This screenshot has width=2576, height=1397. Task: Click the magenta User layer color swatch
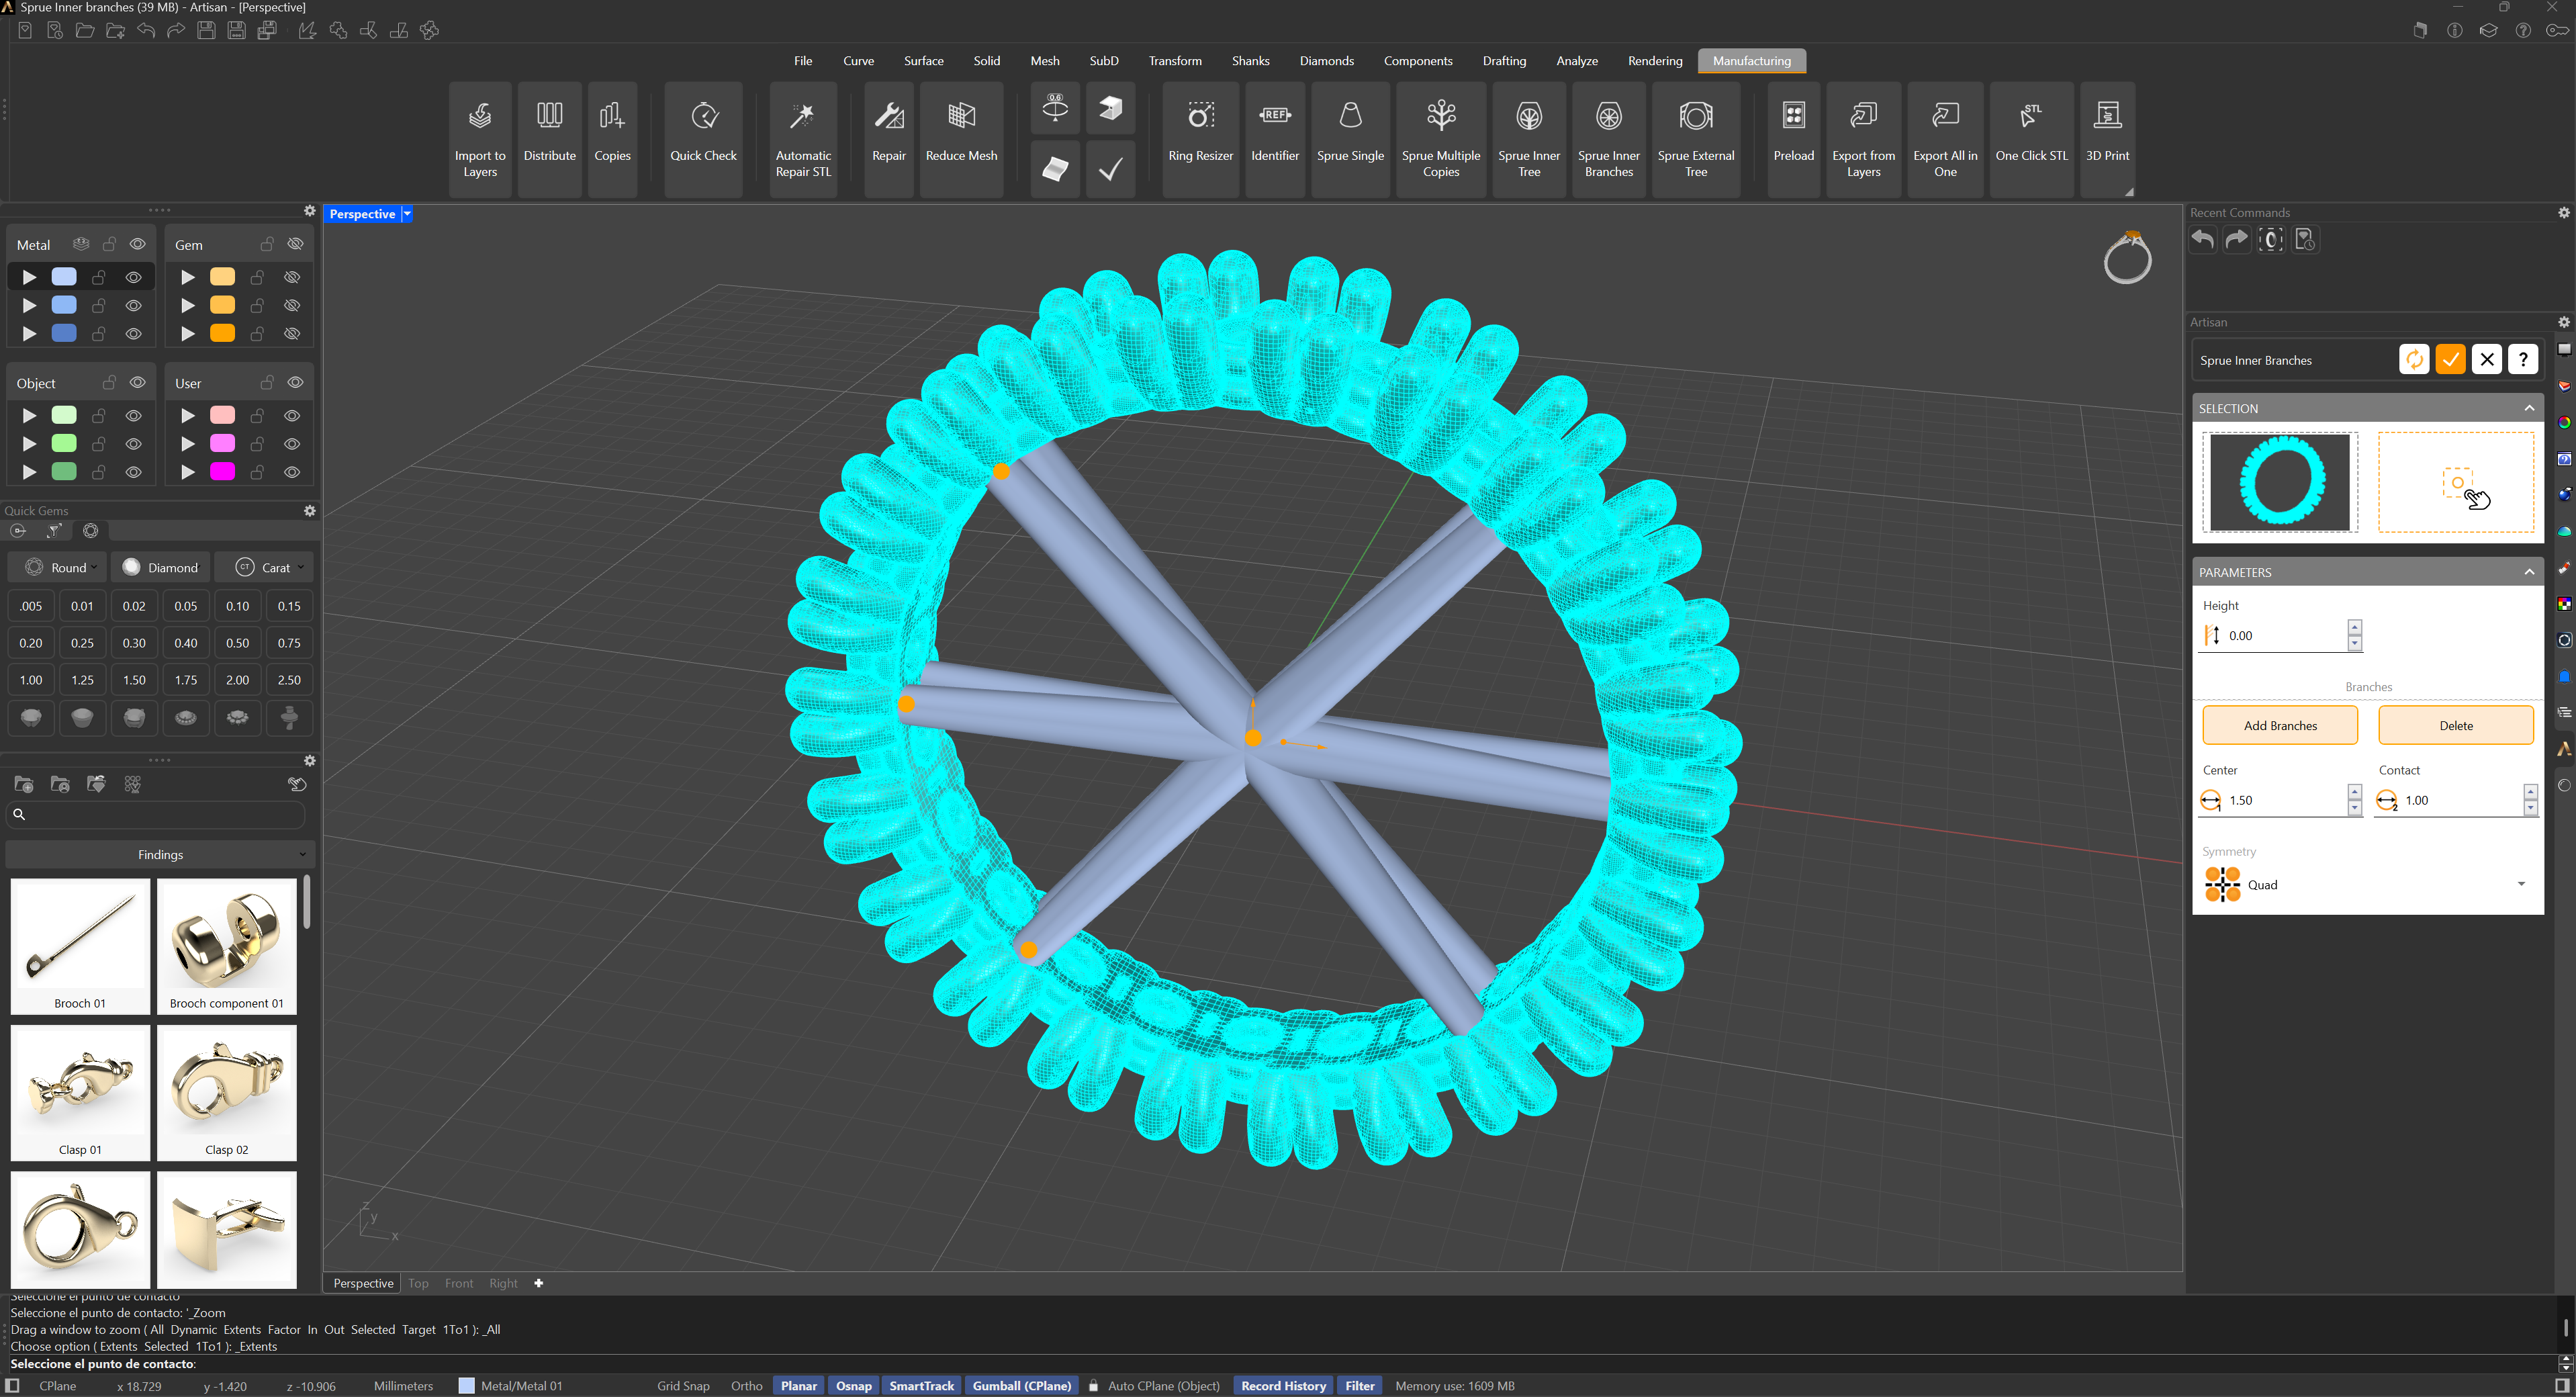[x=222, y=472]
